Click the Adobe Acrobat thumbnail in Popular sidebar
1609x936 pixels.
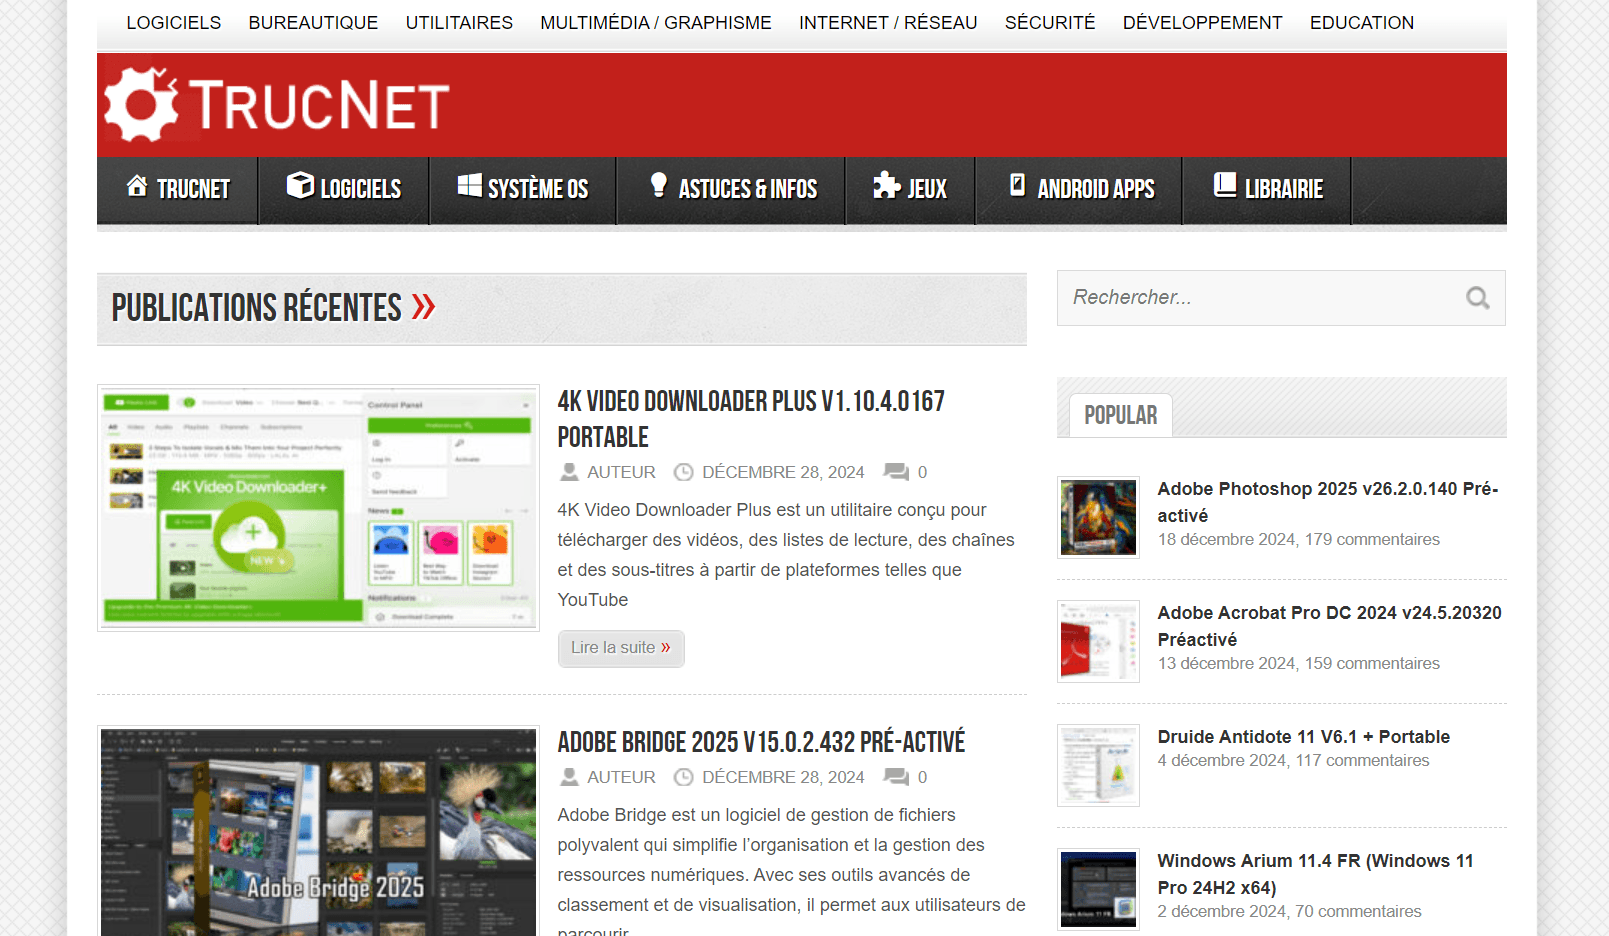(x=1097, y=641)
